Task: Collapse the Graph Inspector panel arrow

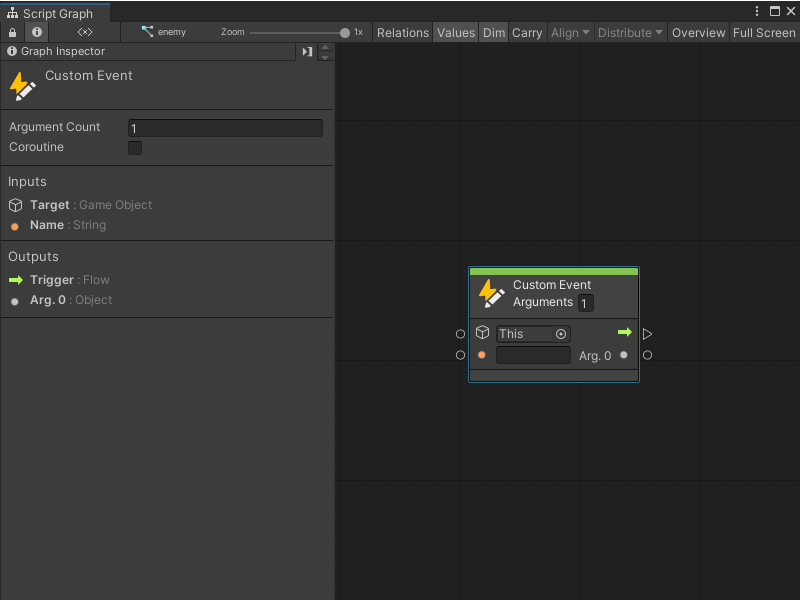Action: point(307,51)
